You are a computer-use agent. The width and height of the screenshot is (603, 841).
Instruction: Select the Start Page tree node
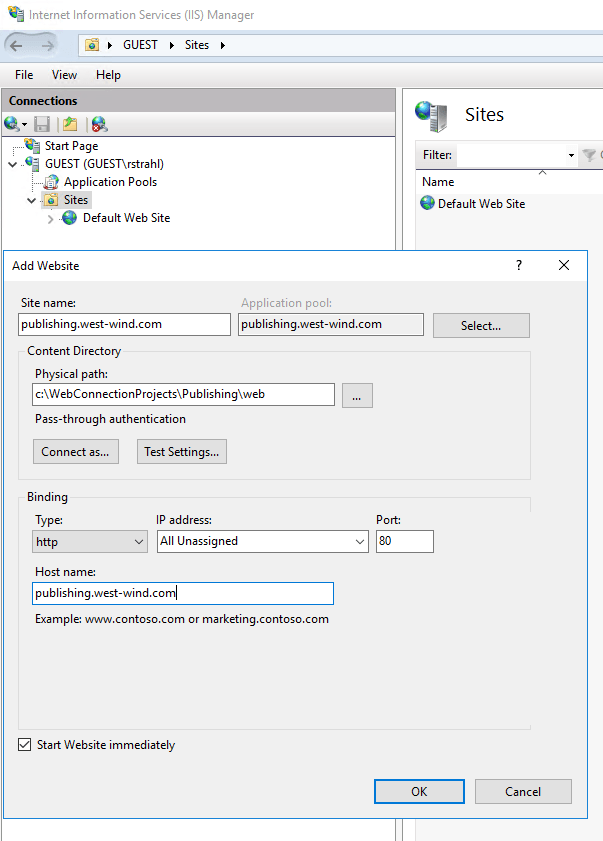point(70,146)
